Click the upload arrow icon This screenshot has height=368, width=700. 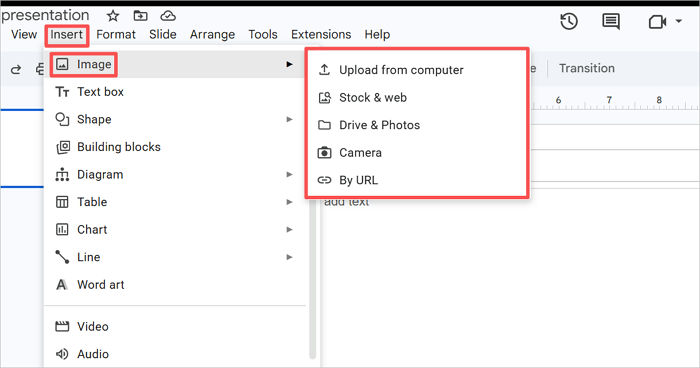325,70
